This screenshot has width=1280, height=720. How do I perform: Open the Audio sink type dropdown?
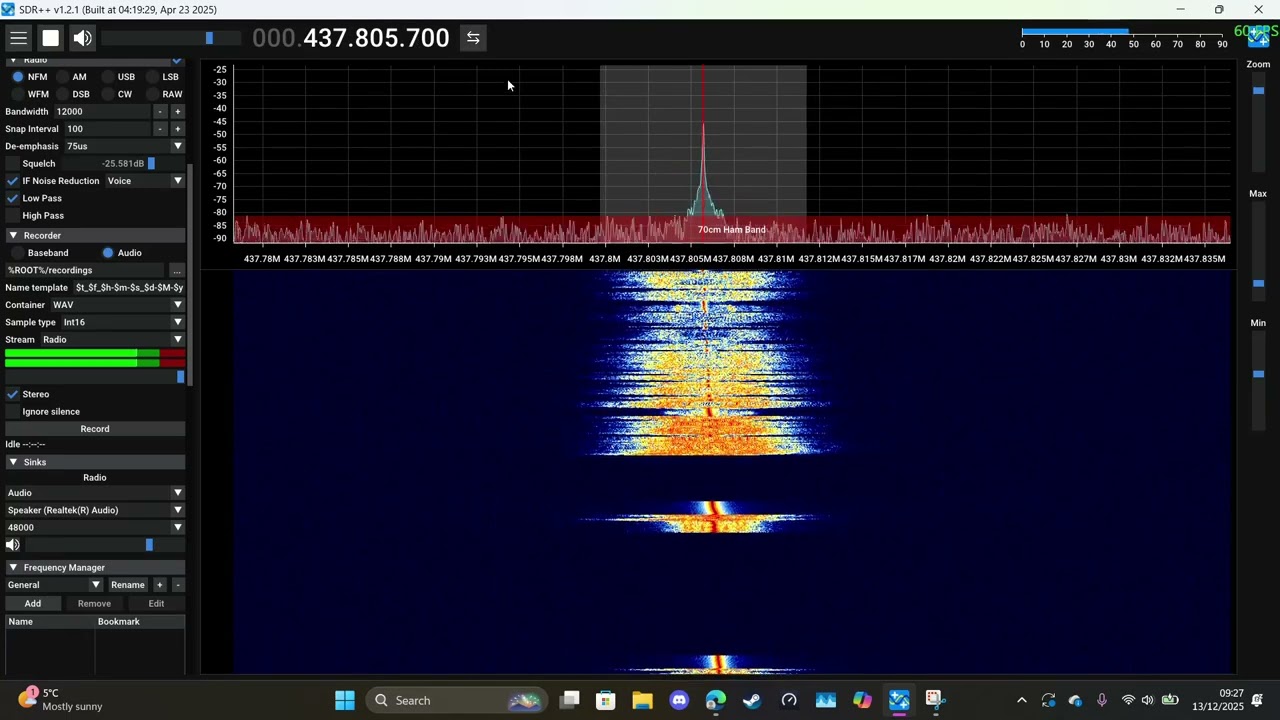(x=95, y=493)
